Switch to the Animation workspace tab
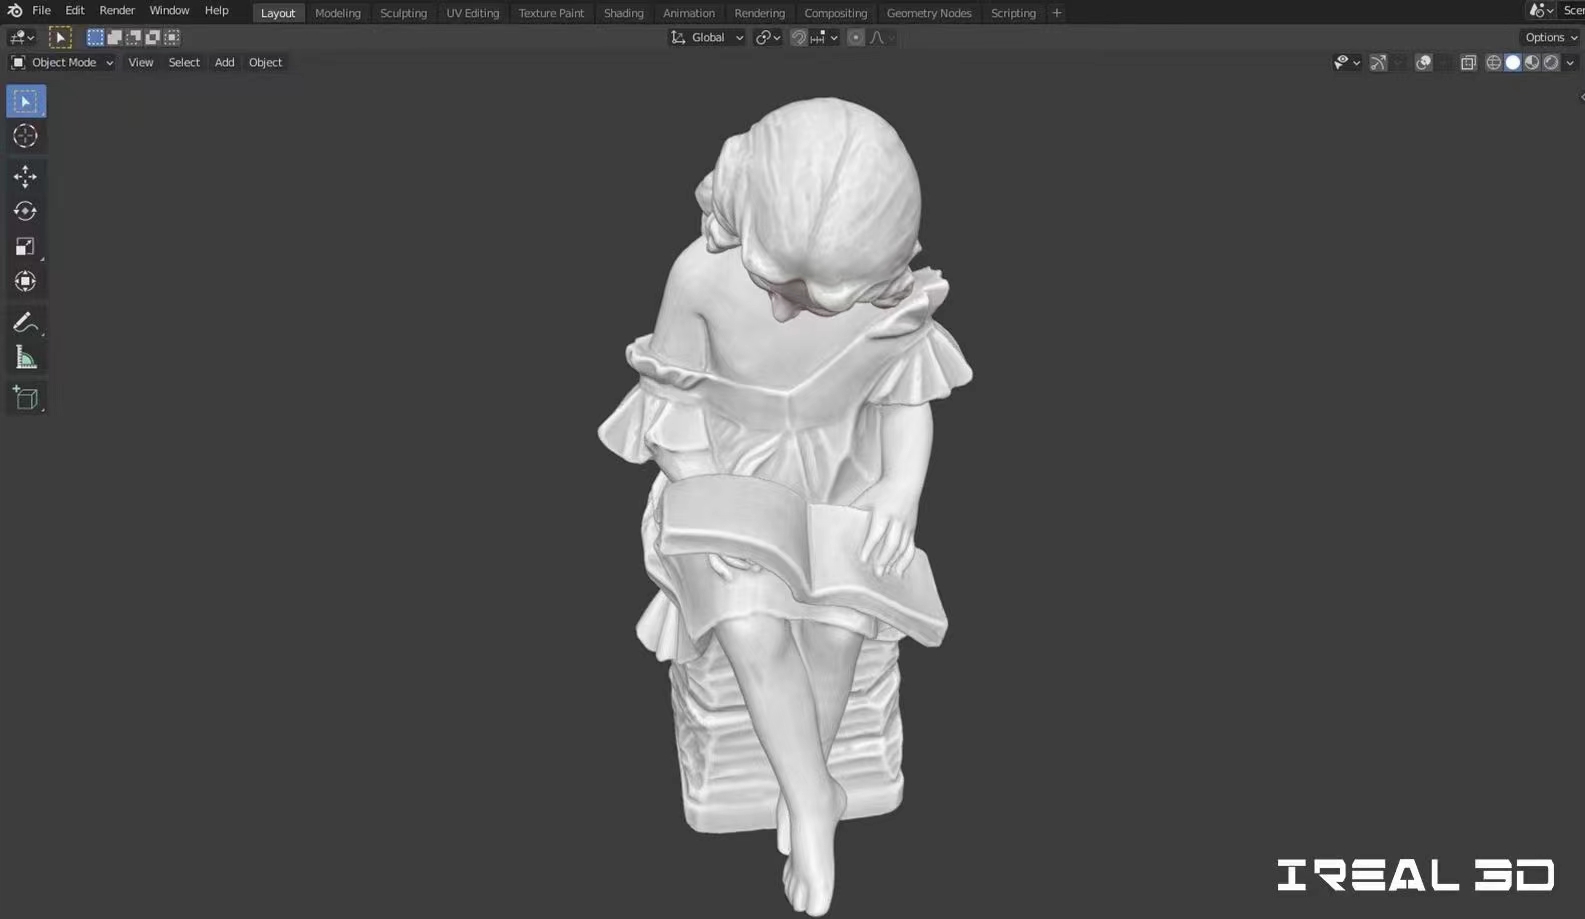 click(x=689, y=13)
